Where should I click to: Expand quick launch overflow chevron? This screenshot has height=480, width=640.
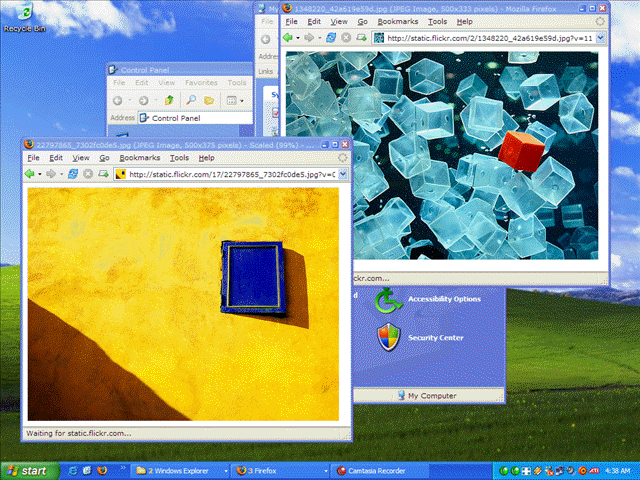tap(122, 467)
